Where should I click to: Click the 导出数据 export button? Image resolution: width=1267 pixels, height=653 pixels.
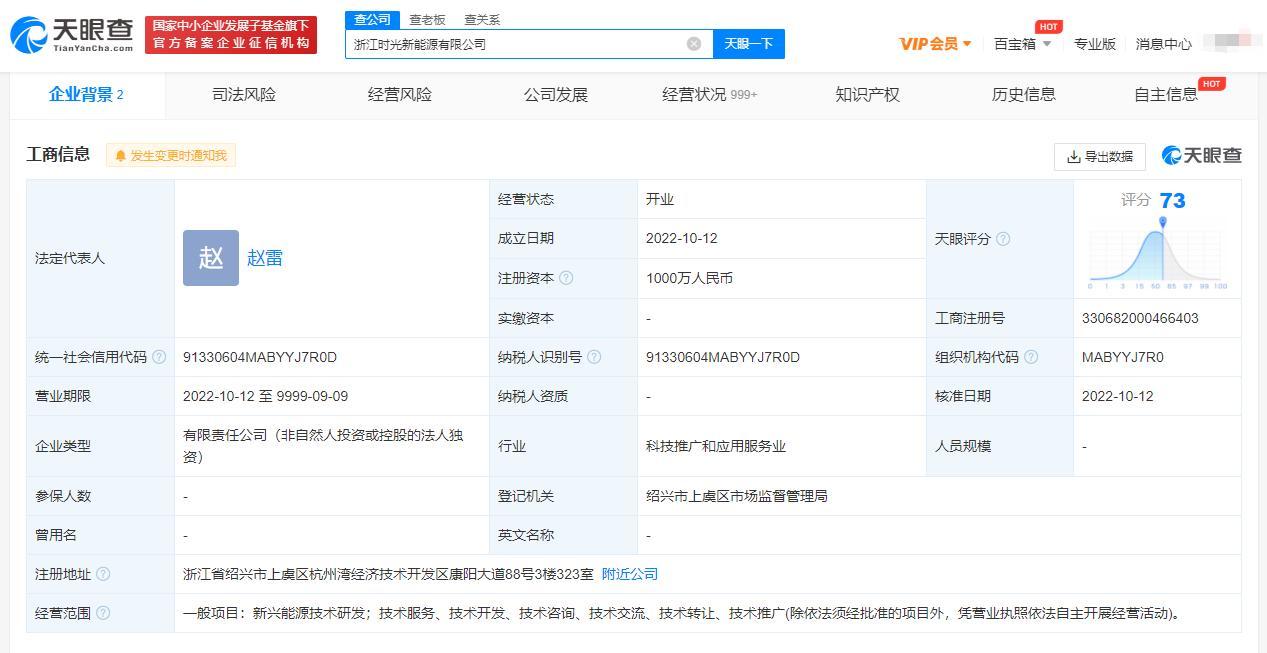click(x=1100, y=157)
